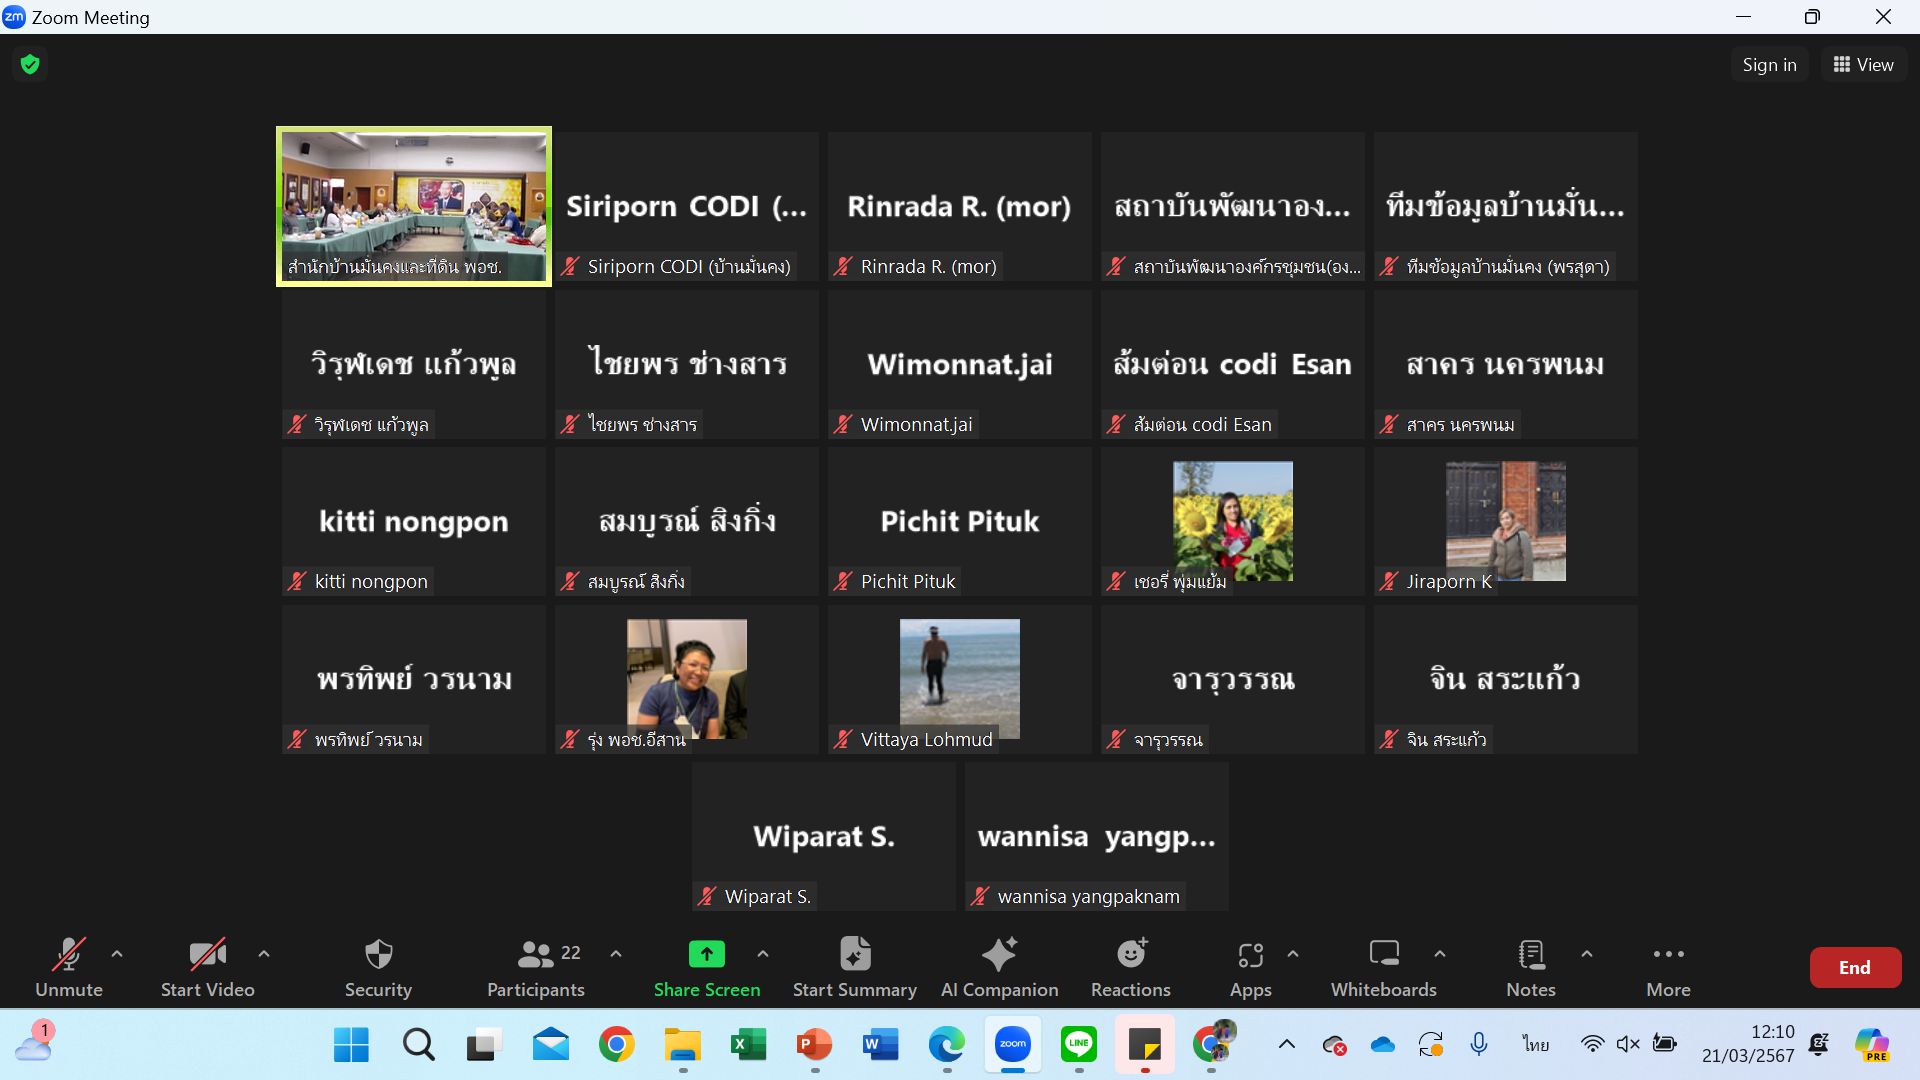Open the View menu
The image size is (1920, 1080).
tap(1862, 63)
